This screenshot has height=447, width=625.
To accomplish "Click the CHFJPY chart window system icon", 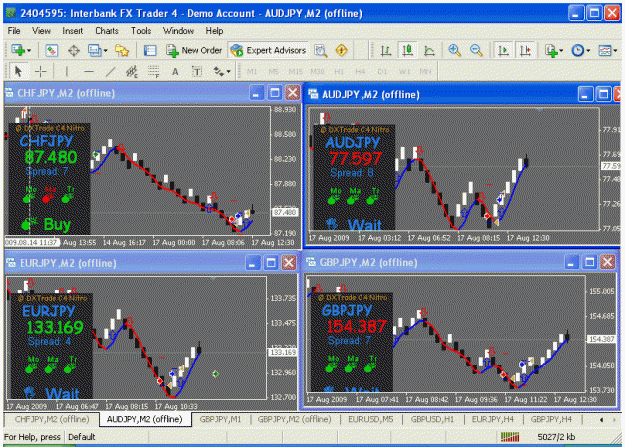I will click(10, 93).
